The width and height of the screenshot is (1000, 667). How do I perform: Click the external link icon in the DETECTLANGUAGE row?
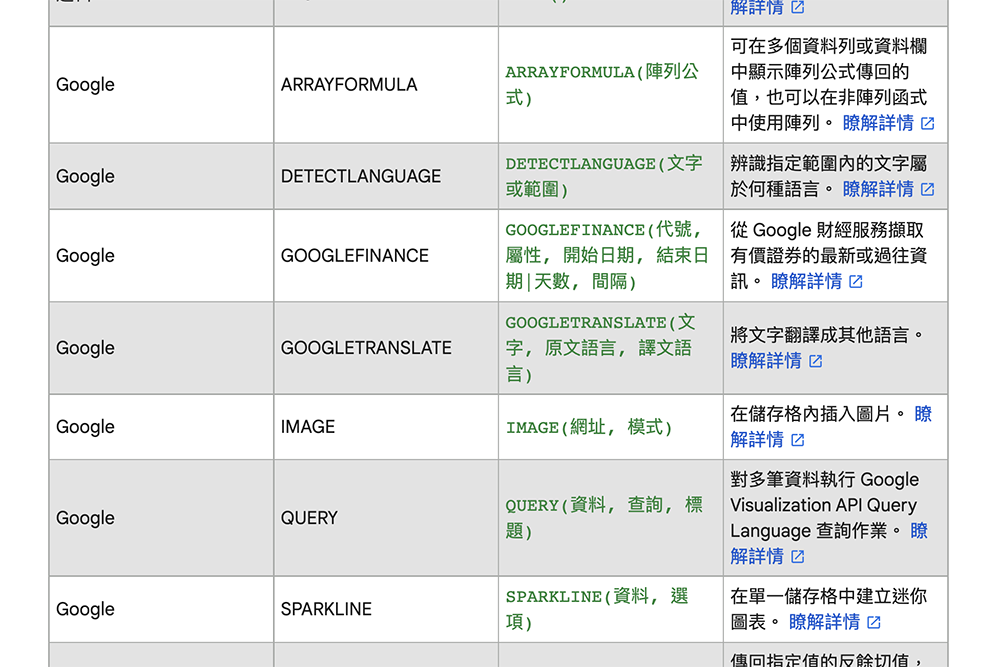point(926,190)
